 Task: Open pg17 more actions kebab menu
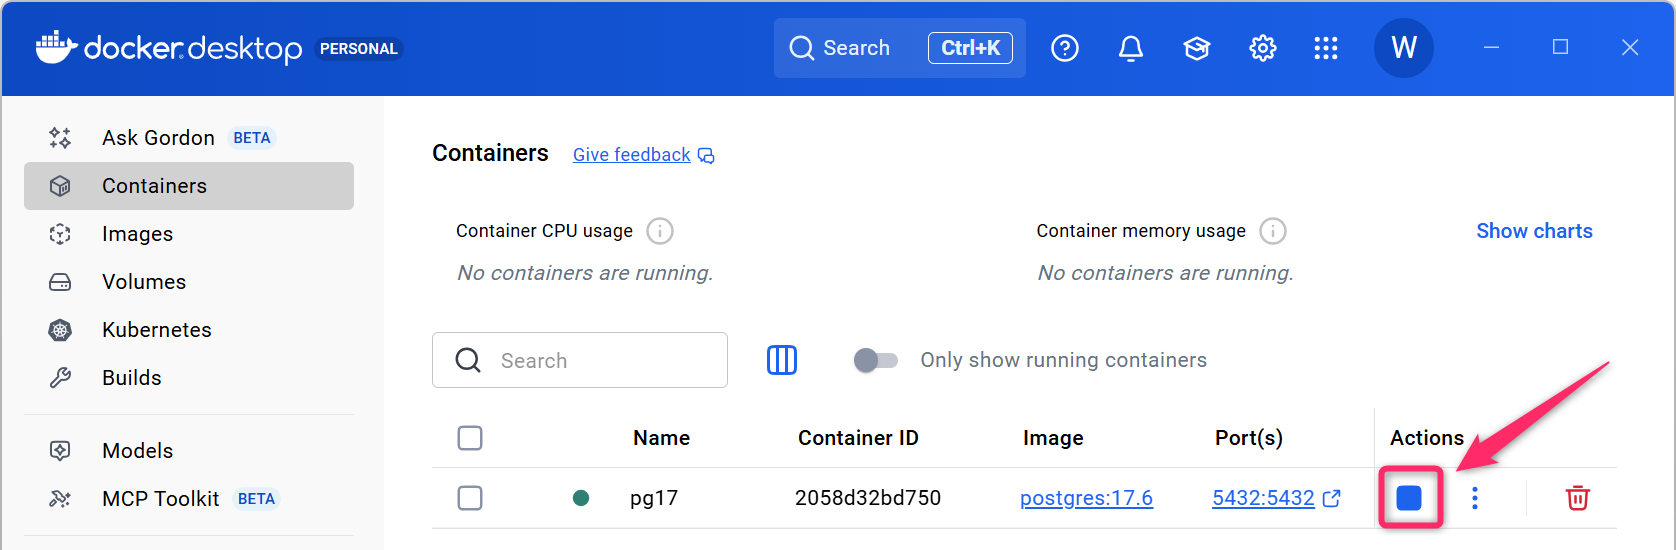1474,498
